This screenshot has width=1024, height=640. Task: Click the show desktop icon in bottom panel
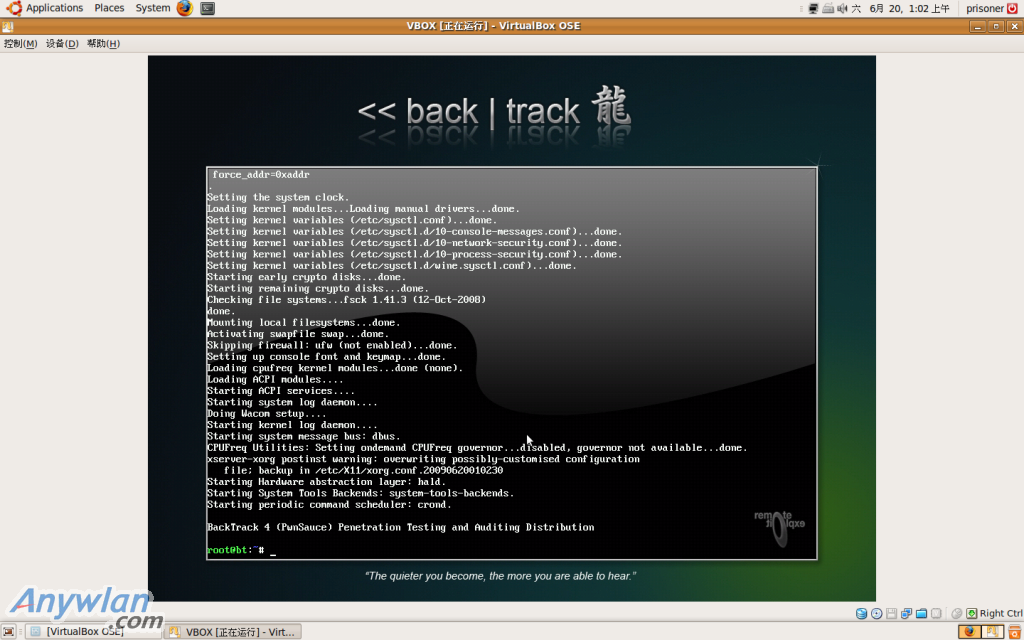[8, 632]
